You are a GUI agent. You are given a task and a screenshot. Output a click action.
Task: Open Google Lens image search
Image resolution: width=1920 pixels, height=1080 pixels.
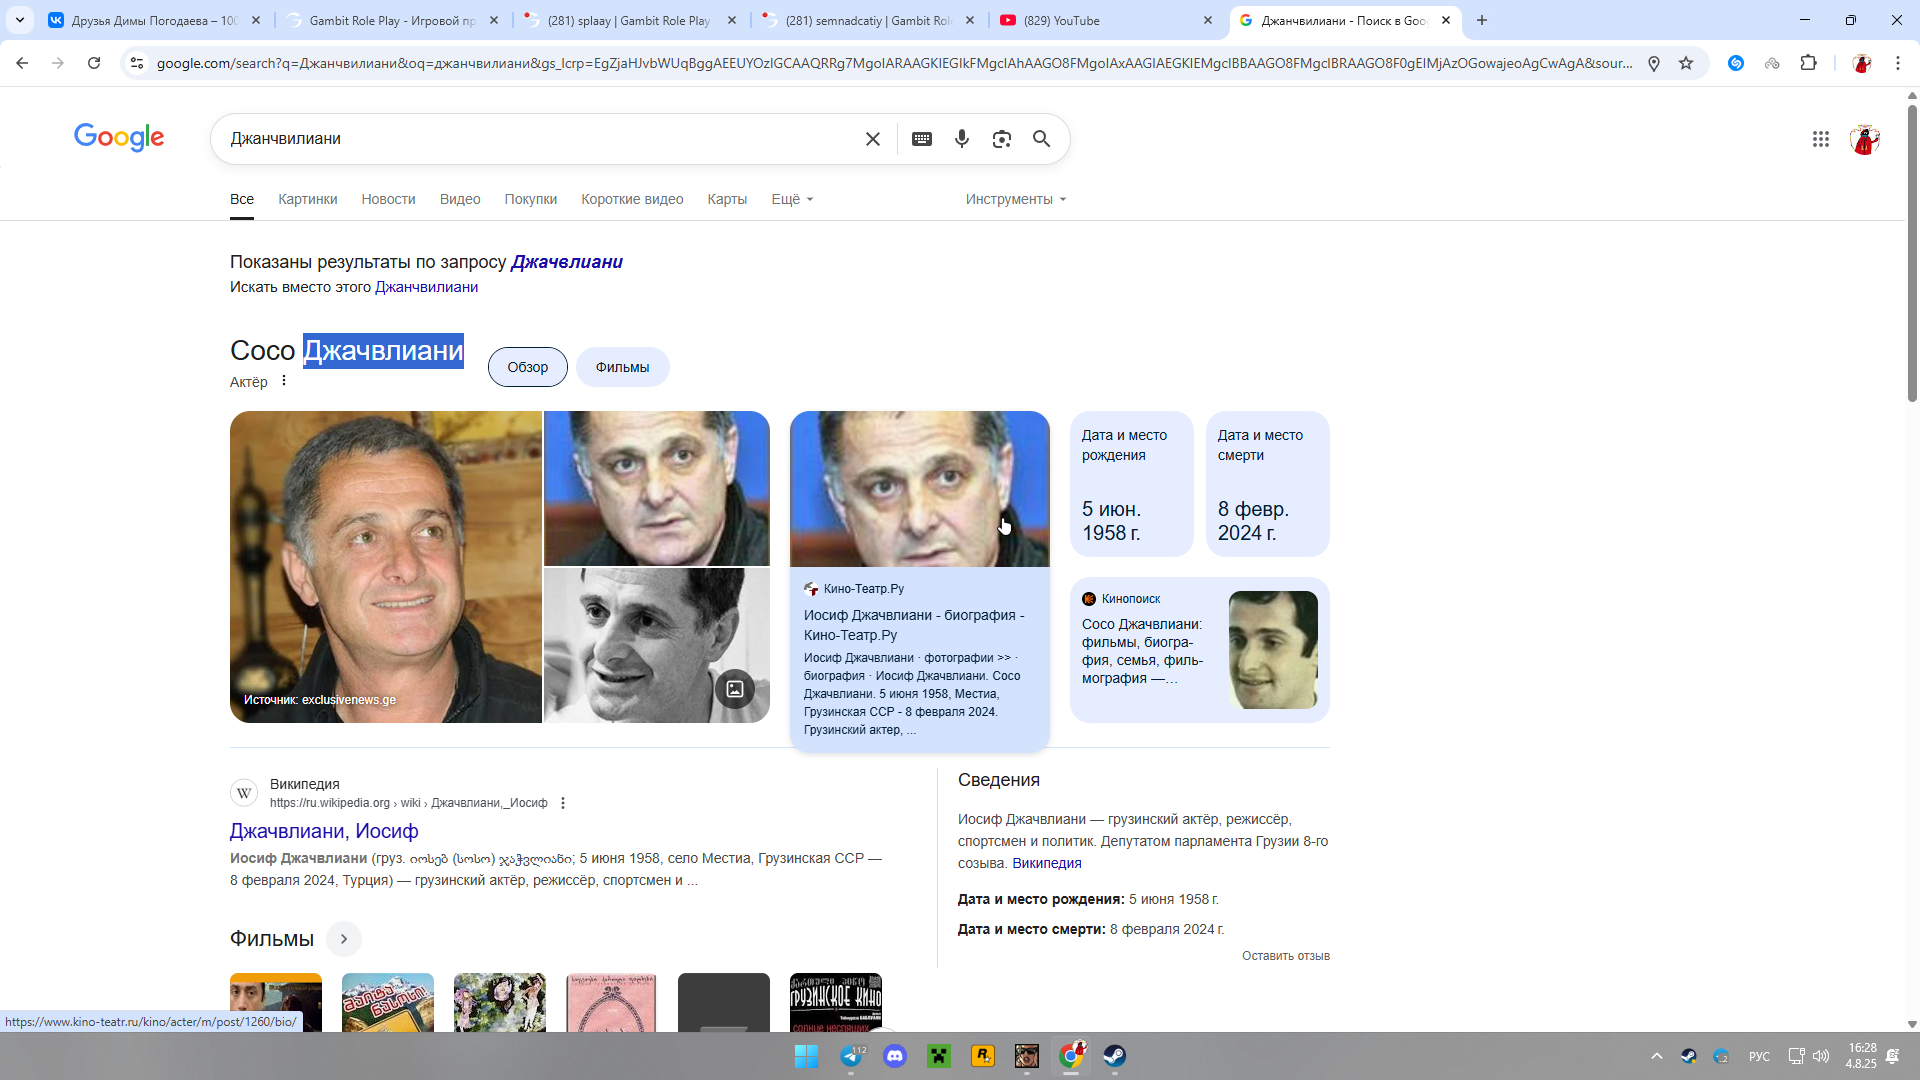tap(1001, 139)
